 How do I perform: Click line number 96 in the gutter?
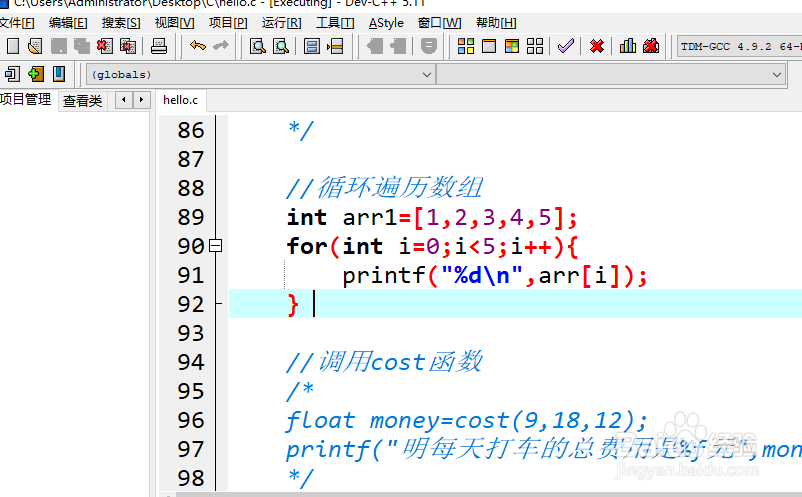(x=191, y=420)
